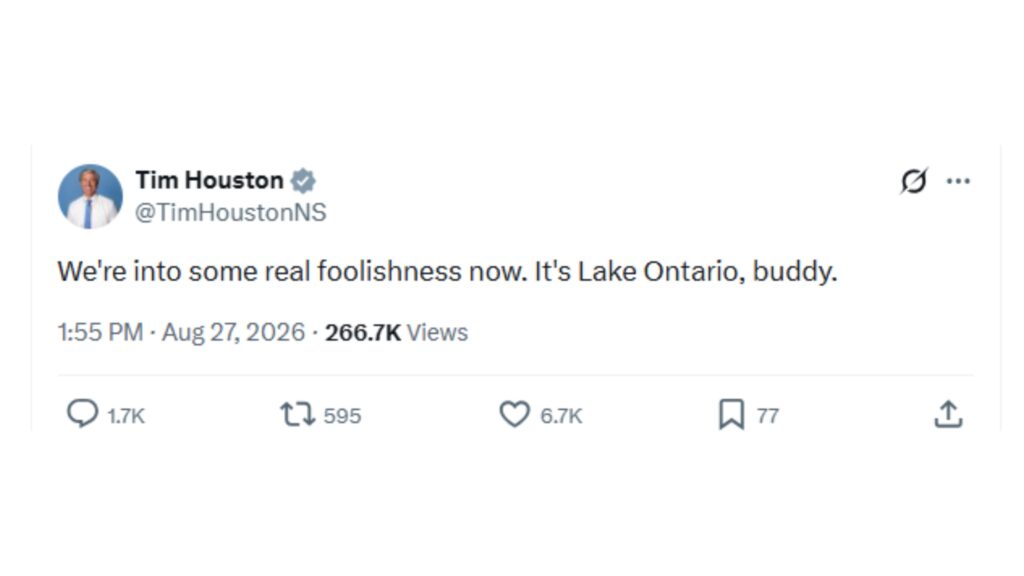Click the 1:55 PM timestamp

click(101, 332)
